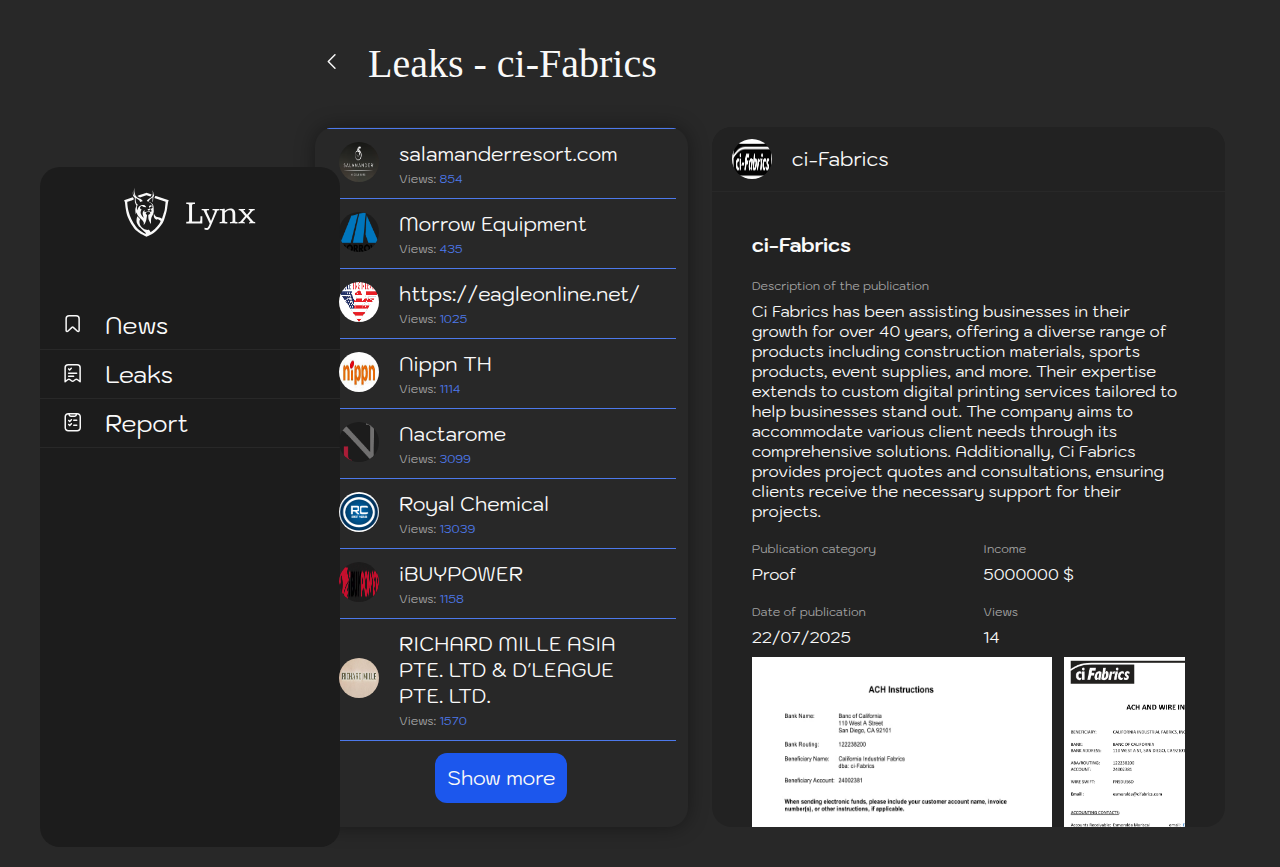
Task: Click the '5000000 $' income value
Action: click(x=1028, y=574)
